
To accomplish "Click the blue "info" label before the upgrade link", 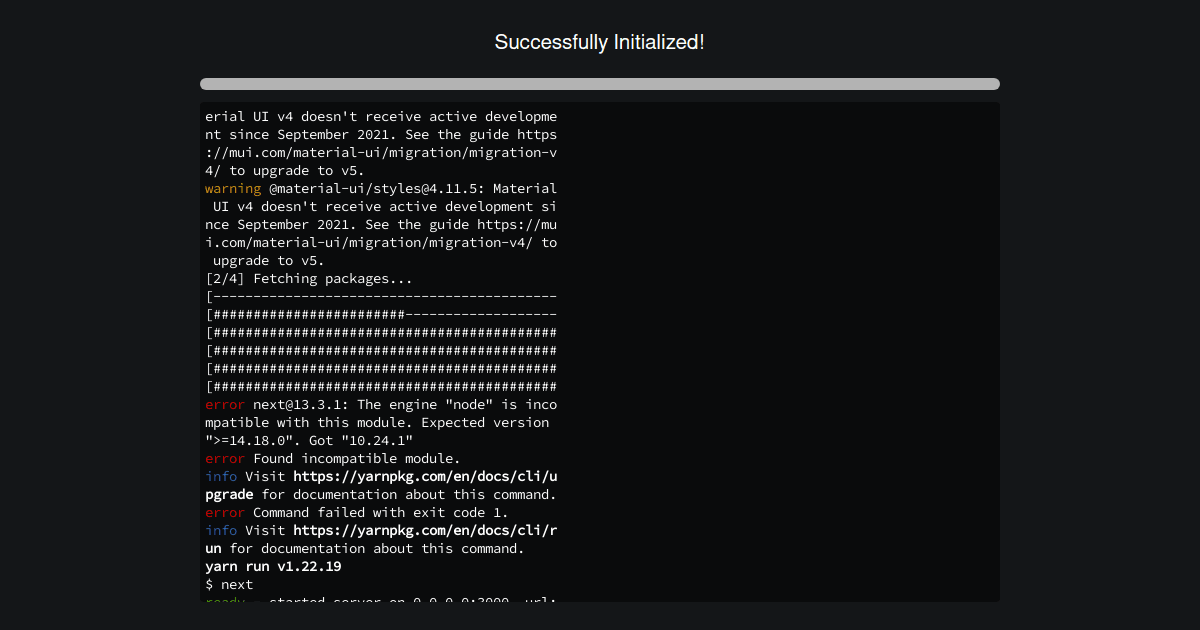I will 221,476.
